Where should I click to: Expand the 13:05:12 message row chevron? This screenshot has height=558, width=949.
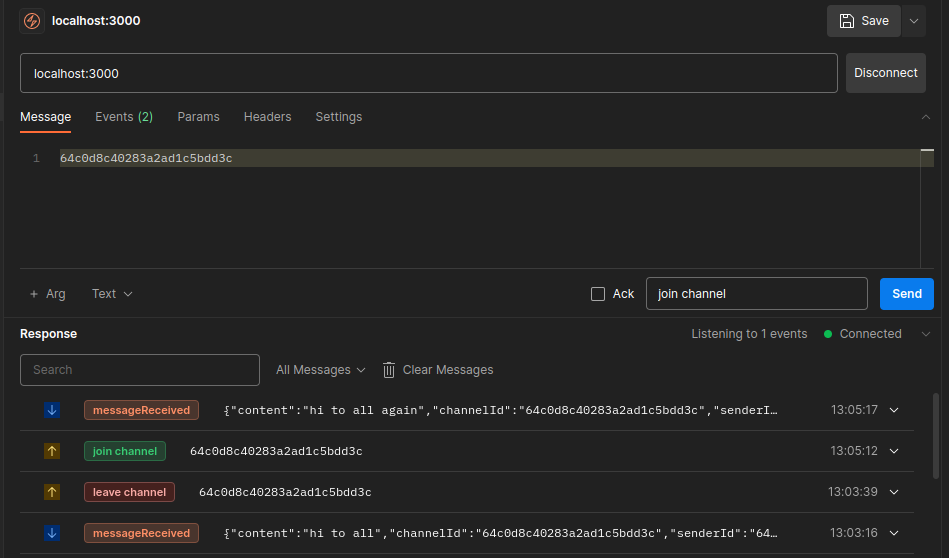[894, 451]
